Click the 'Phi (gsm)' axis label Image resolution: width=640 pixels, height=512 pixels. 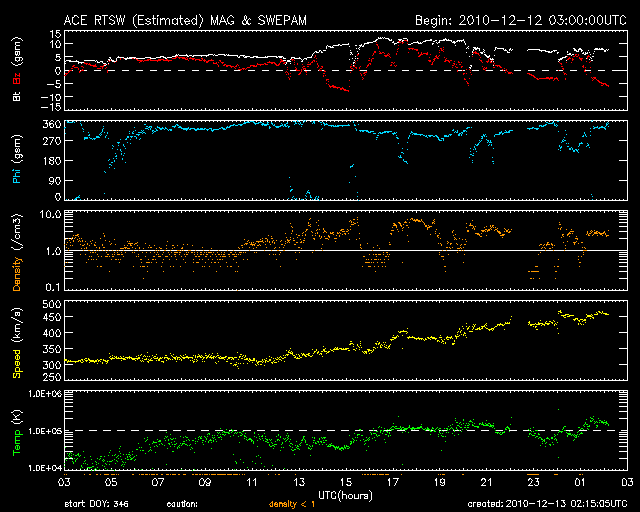click(17, 159)
